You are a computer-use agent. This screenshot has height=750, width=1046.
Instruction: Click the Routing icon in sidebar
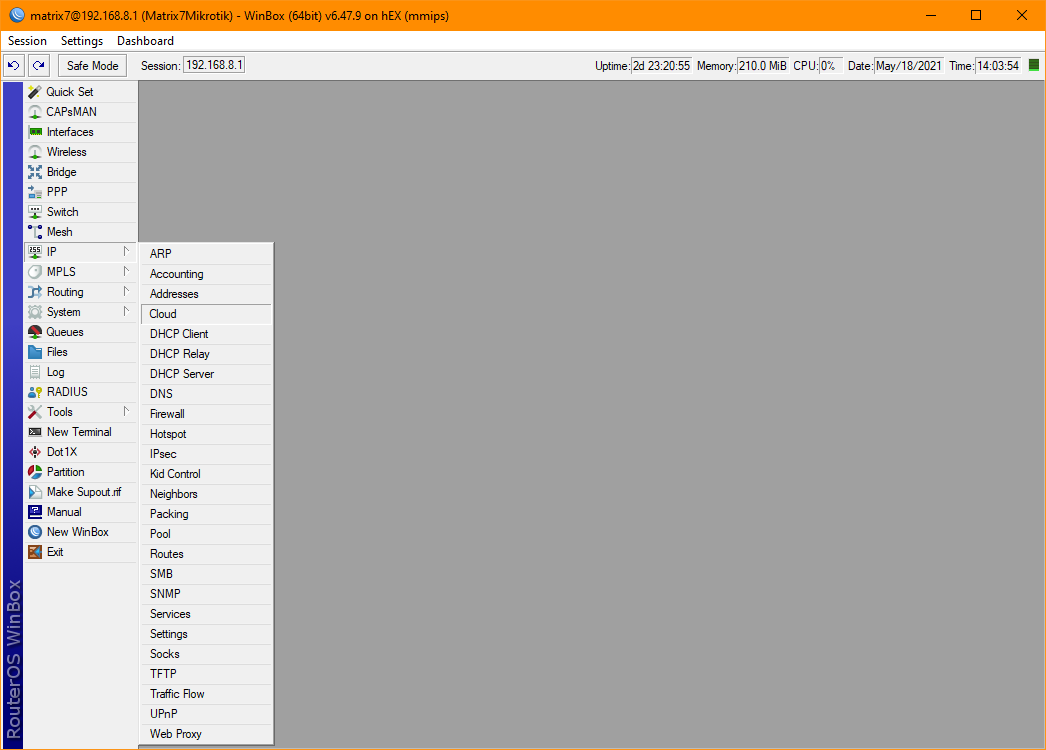(35, 292)
